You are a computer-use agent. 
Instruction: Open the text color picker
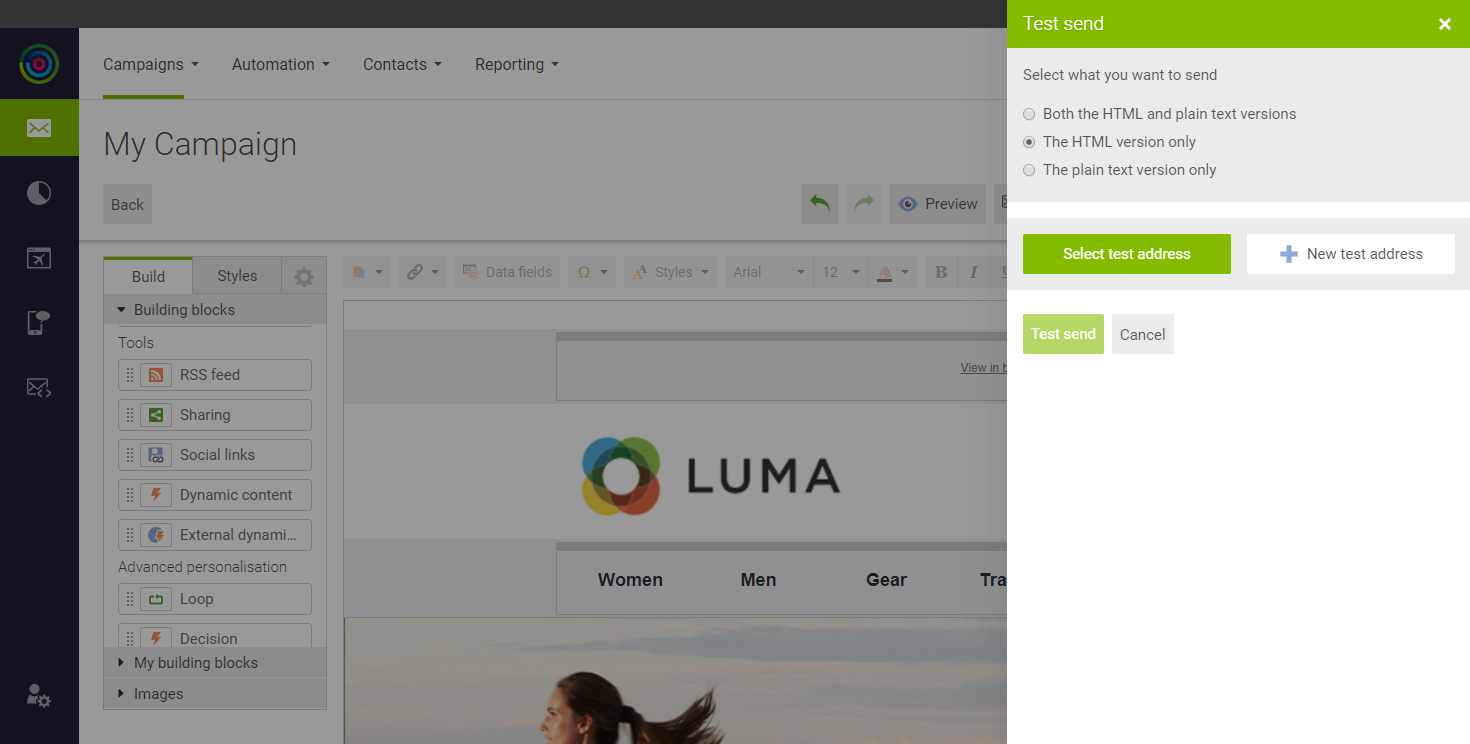point(893,272)
